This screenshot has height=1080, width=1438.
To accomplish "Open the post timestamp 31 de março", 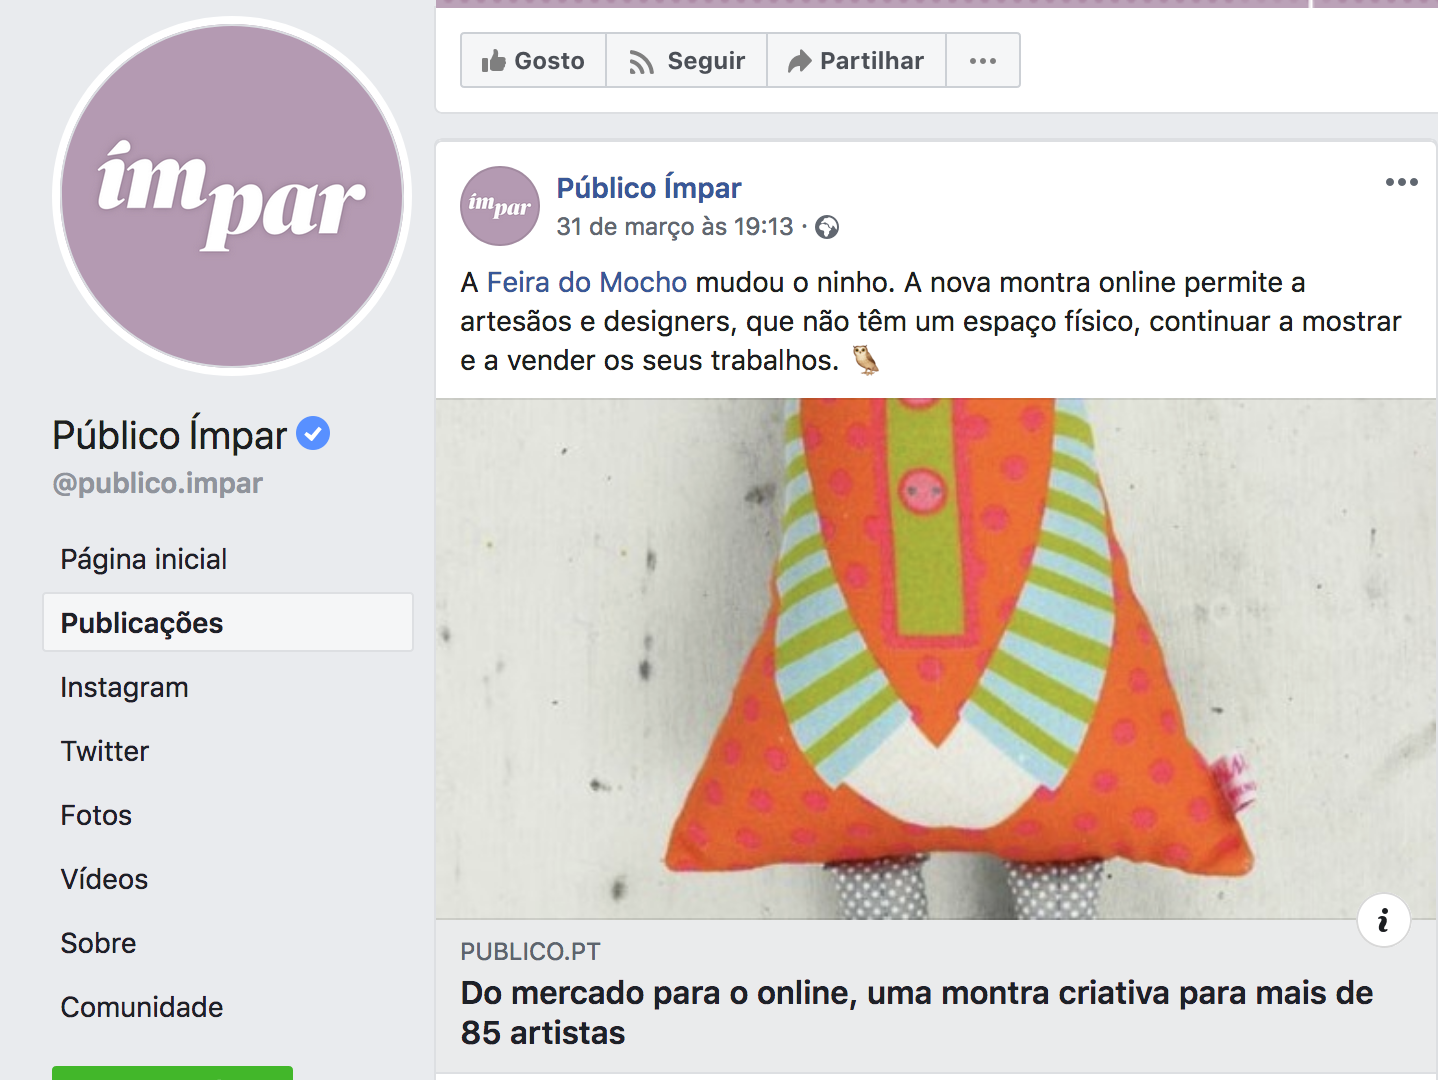I will [675, 227].
